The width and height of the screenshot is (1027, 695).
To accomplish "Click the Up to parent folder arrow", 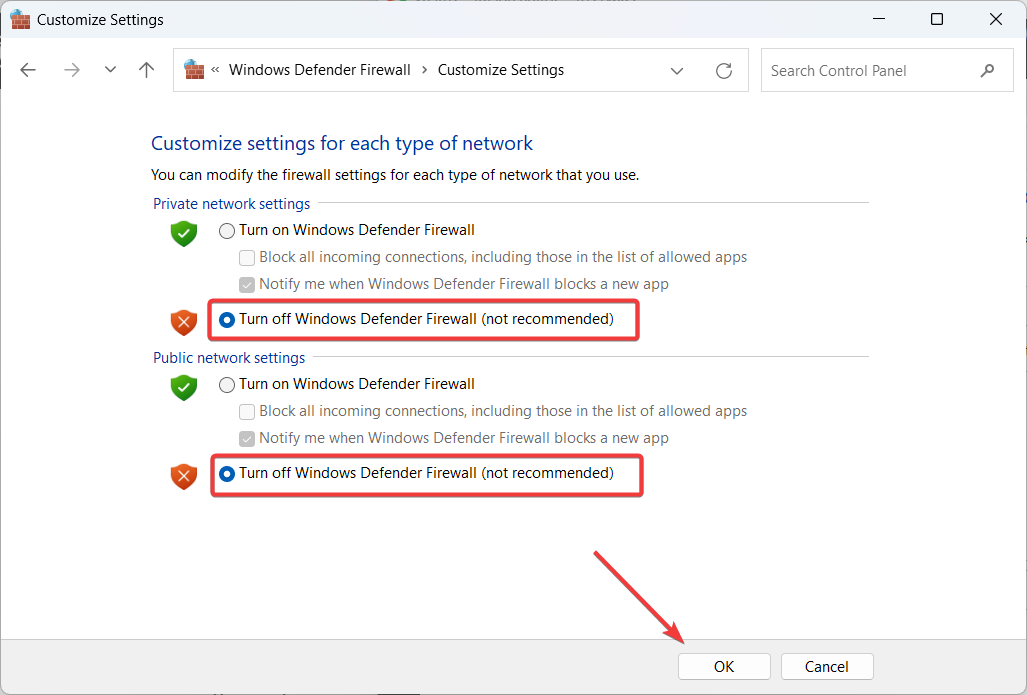I will point(147,70).
